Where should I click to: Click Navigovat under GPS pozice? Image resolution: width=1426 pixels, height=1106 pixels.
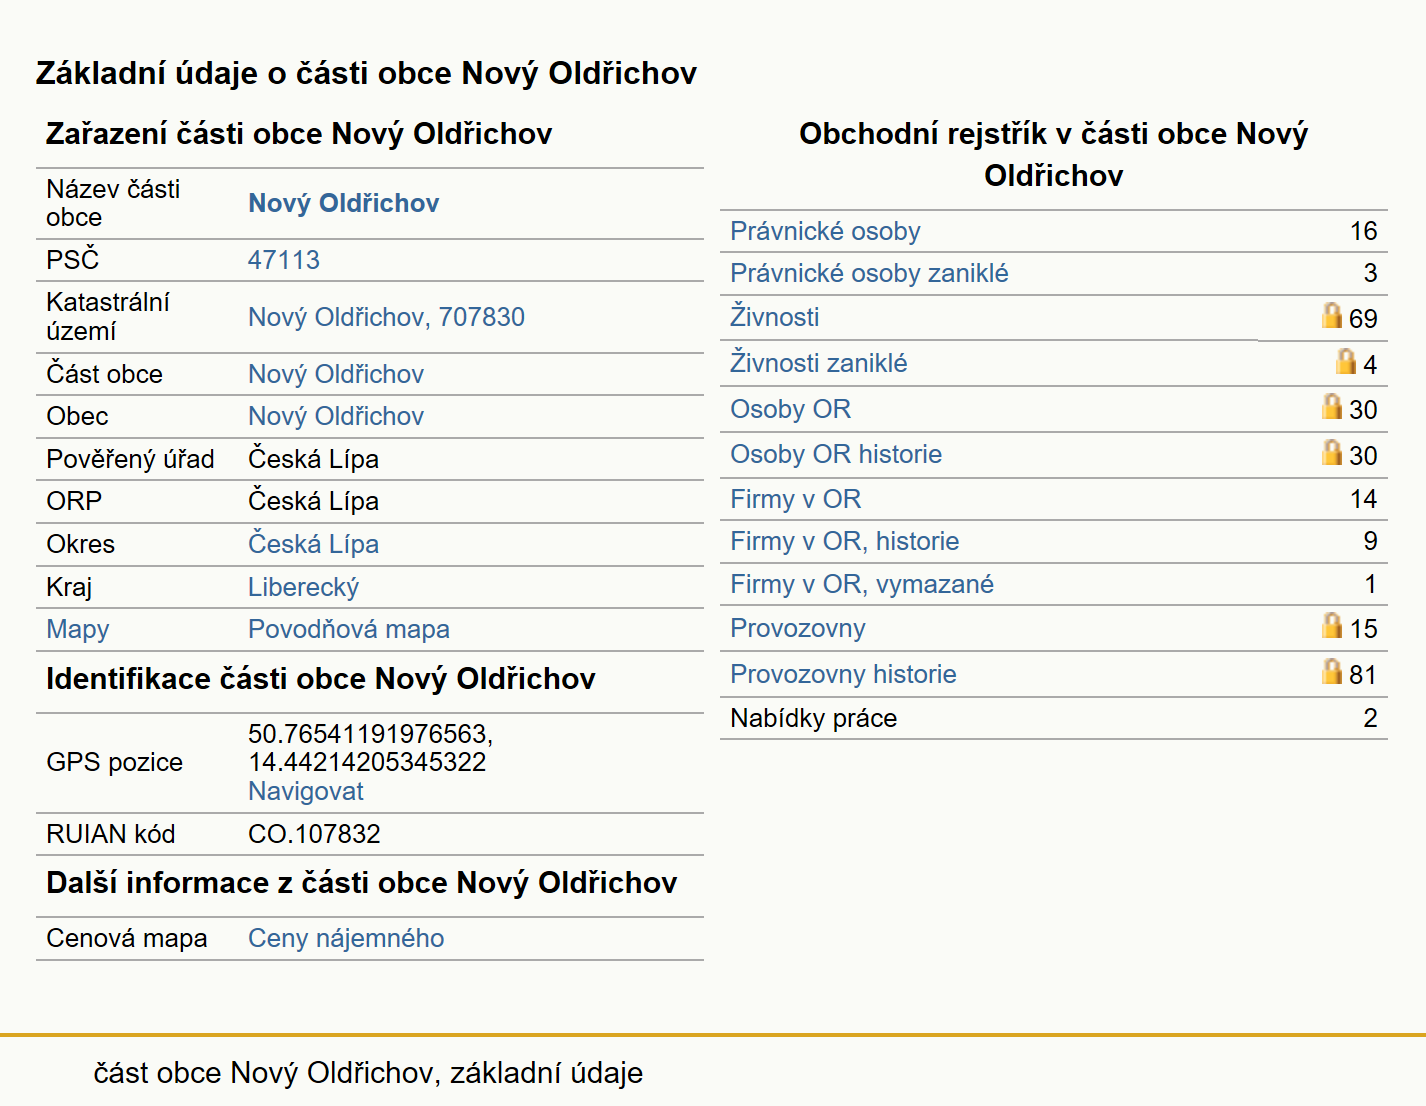pyautogui.click(x=305, y=791)
